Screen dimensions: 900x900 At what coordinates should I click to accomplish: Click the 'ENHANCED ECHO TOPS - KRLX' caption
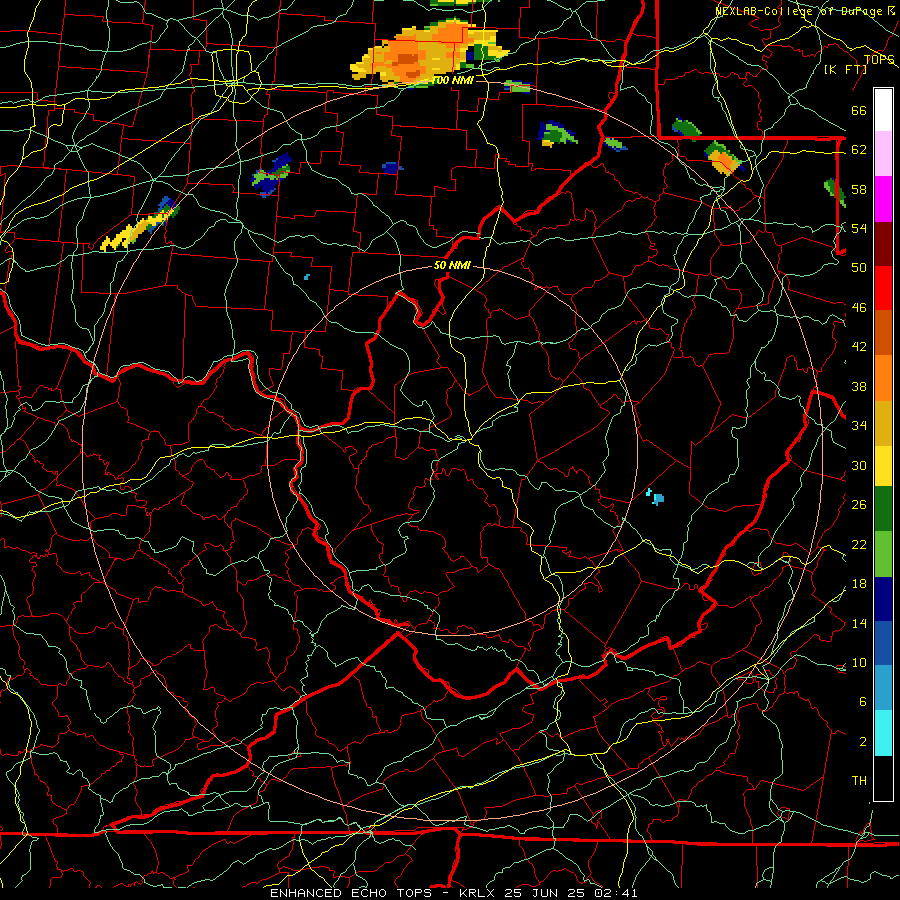click(x=383, y=893)
